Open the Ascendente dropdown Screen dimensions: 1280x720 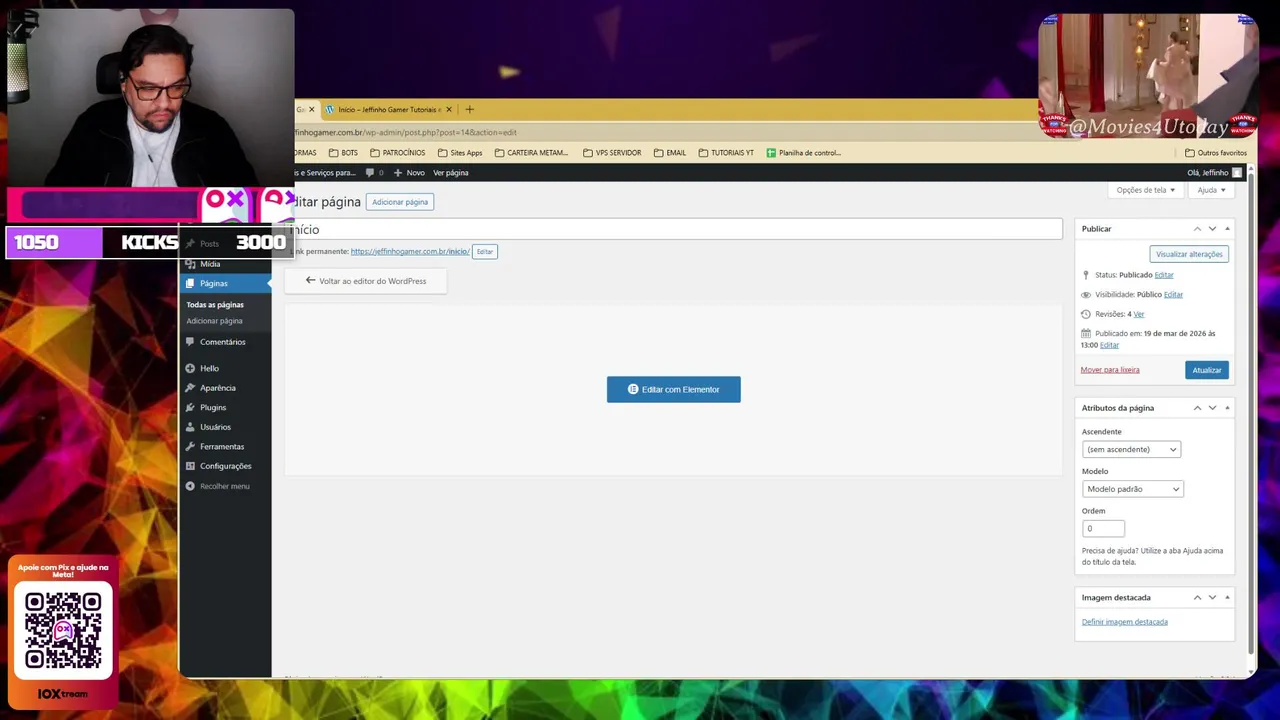(1131, 449)
